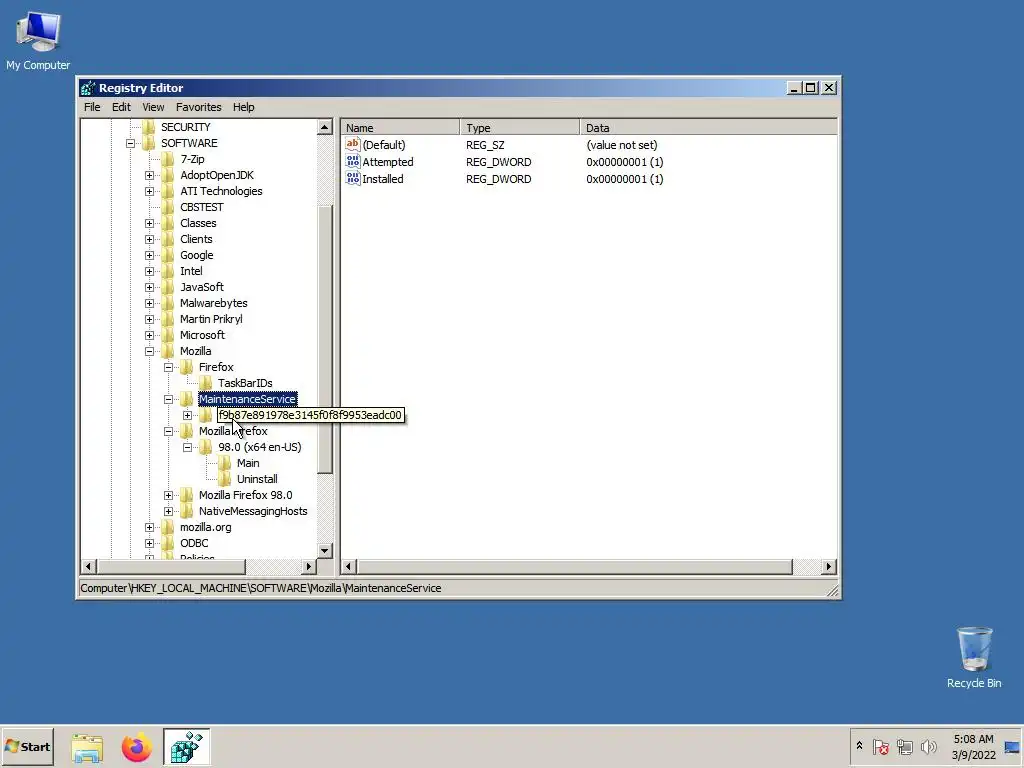Open the Edit menu

(x=121, y=107)
